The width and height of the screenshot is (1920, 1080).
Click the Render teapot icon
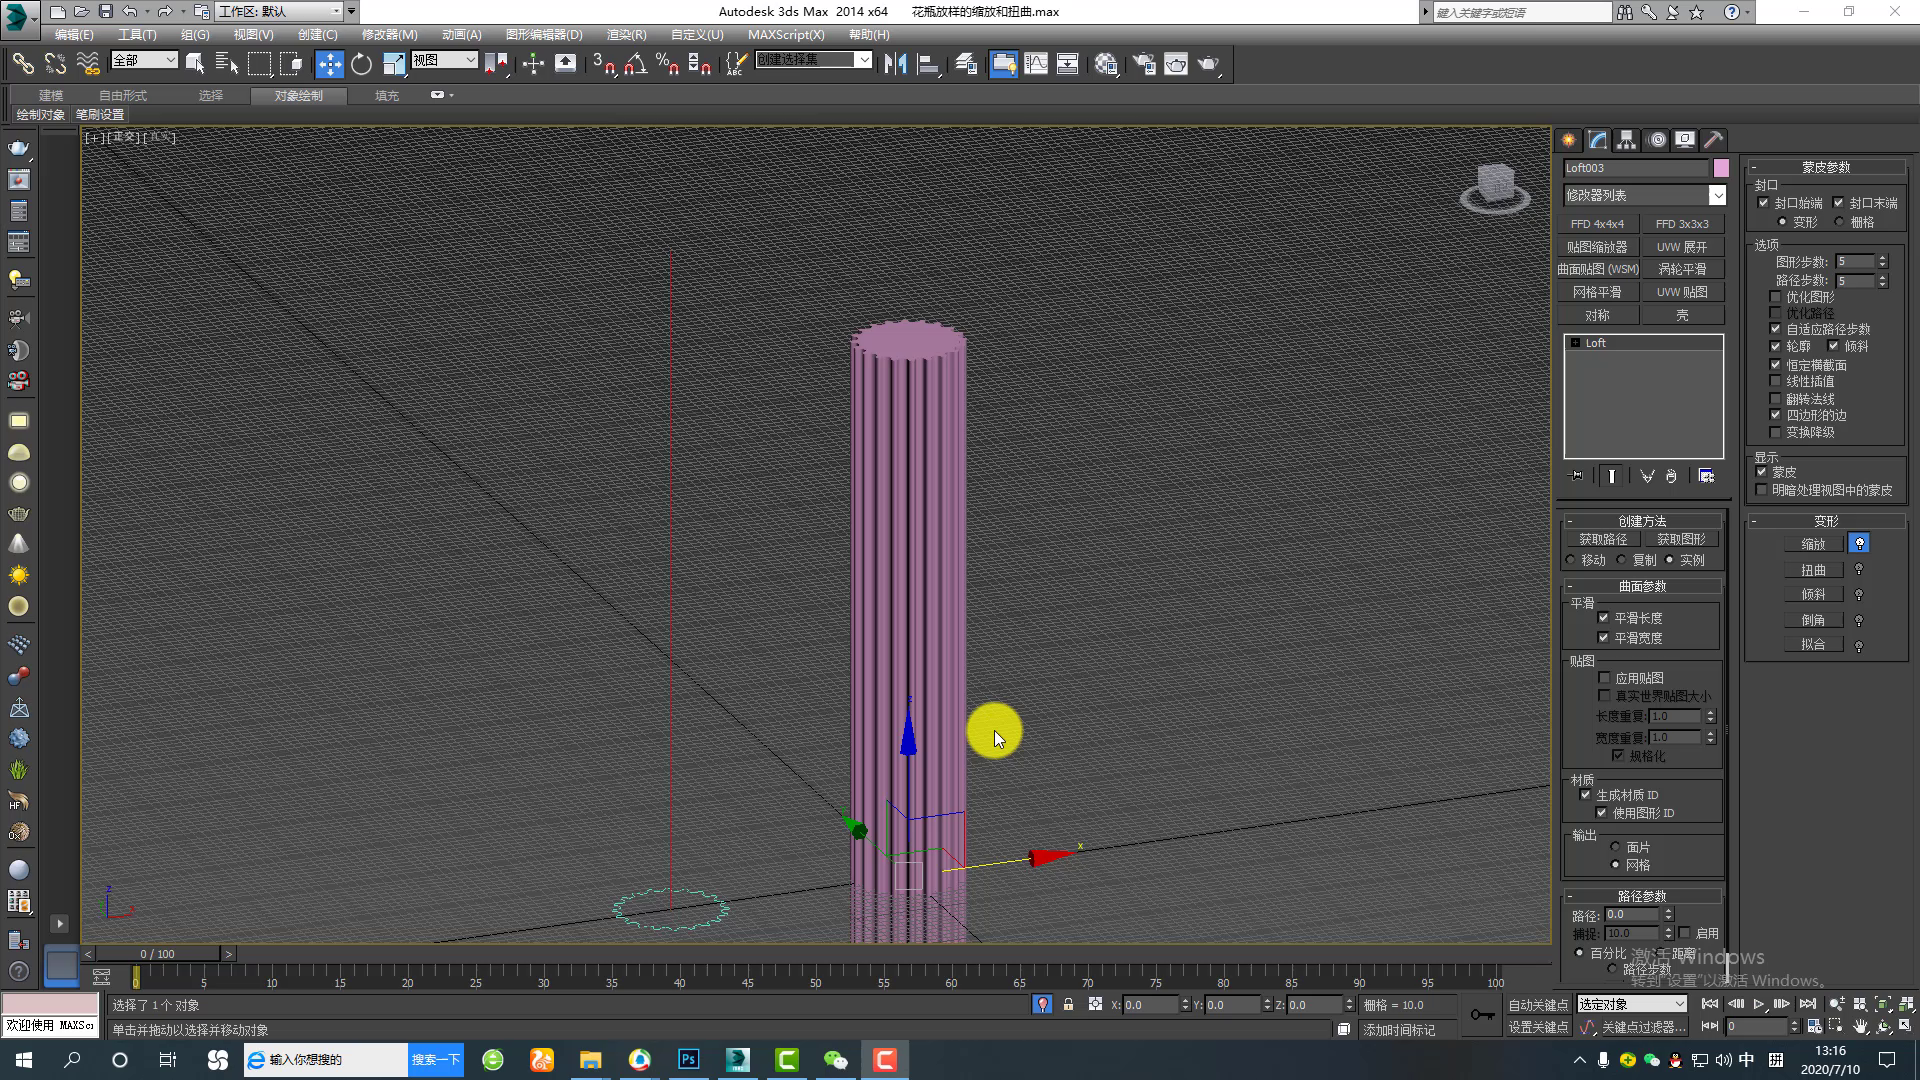coord(1209,64)
